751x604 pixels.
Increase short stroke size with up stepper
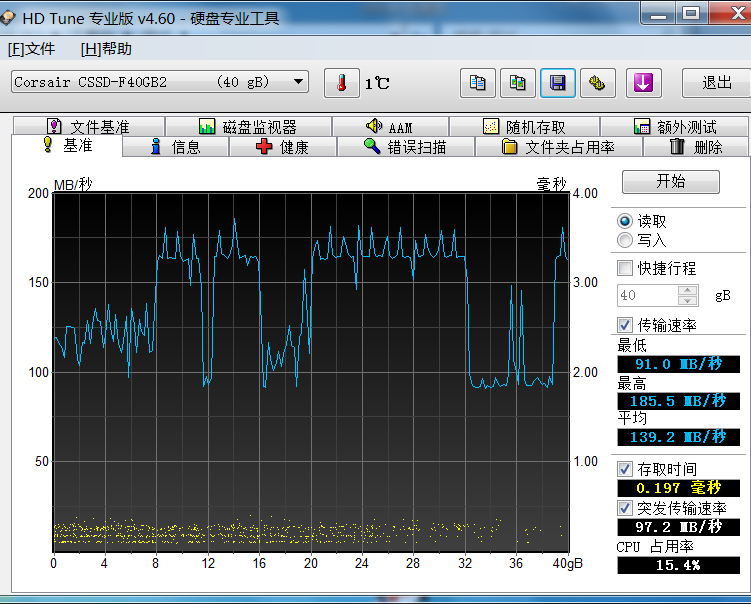coord(687,291)
